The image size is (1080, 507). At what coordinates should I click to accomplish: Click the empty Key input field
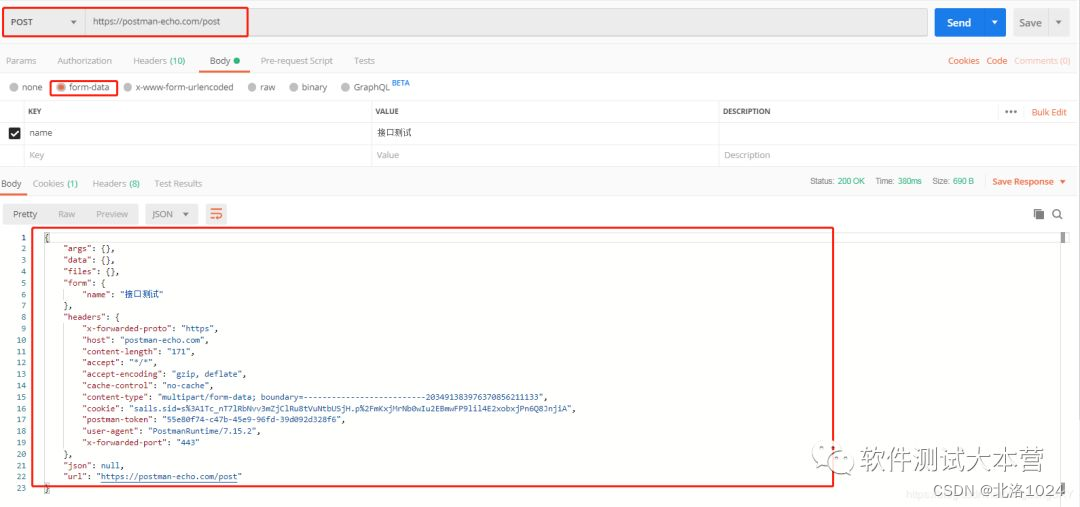pos(198,155)
